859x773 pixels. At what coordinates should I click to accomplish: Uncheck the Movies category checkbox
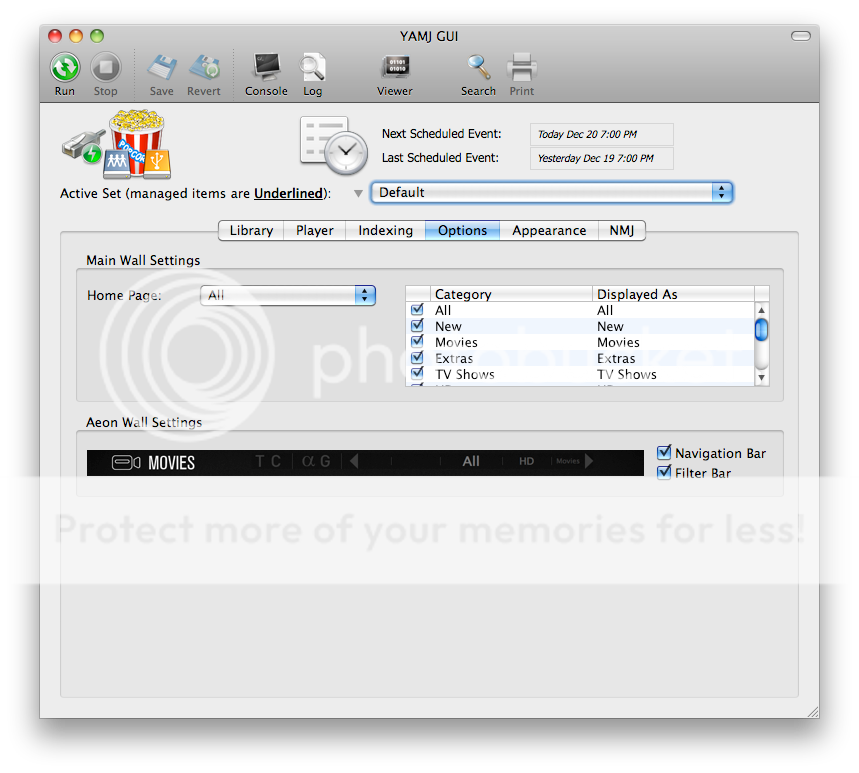tap(417, 342)
